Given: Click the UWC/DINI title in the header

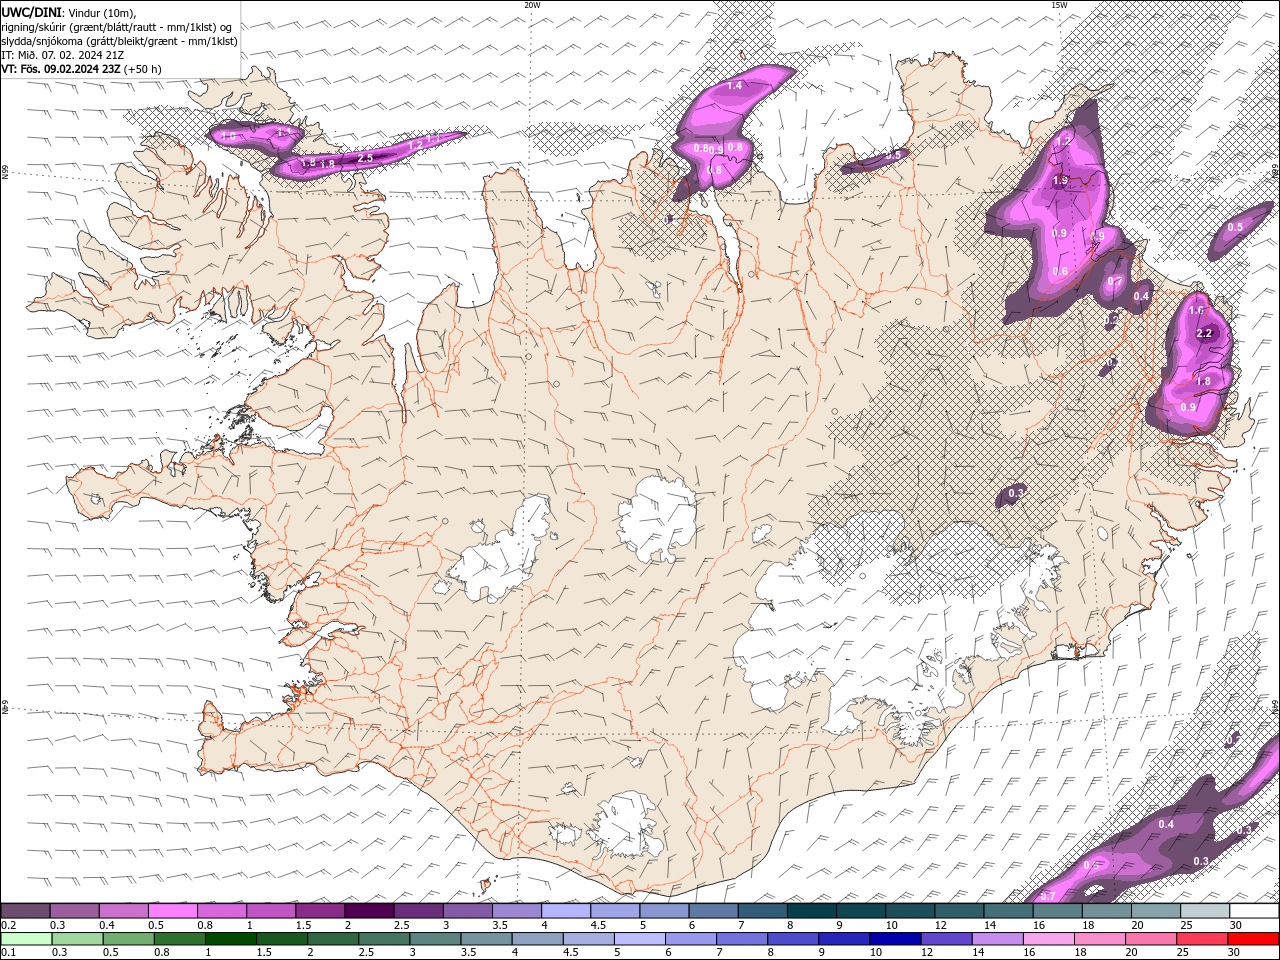Looking at the screenshot, I should click(31, 12).
